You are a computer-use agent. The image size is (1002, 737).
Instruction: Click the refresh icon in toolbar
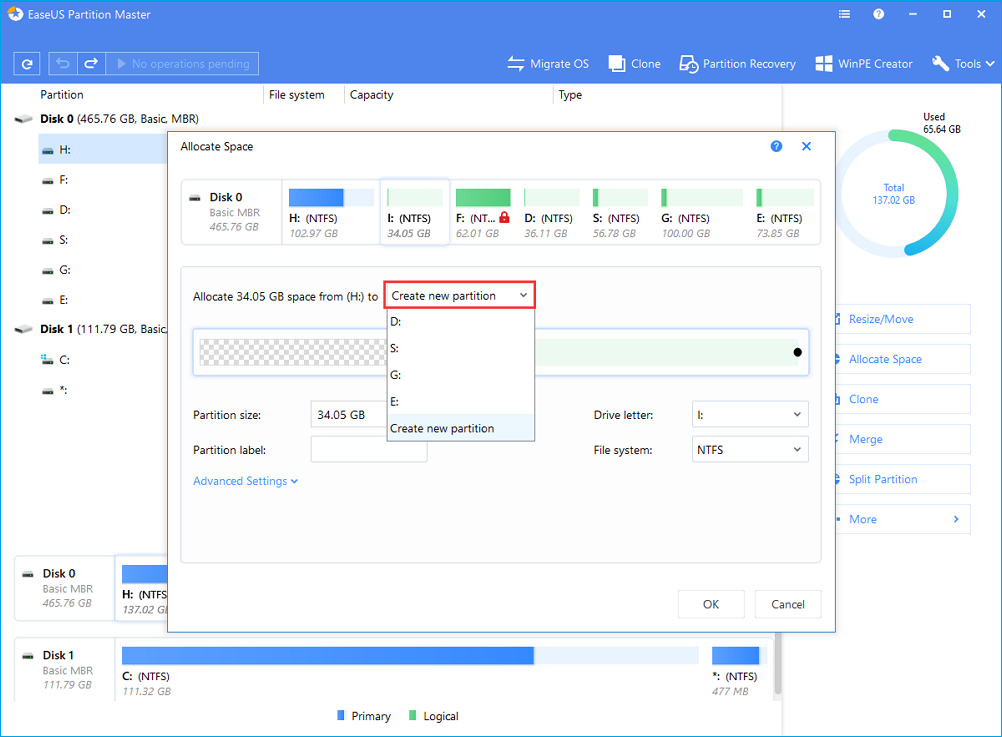(x=27, y=64)
